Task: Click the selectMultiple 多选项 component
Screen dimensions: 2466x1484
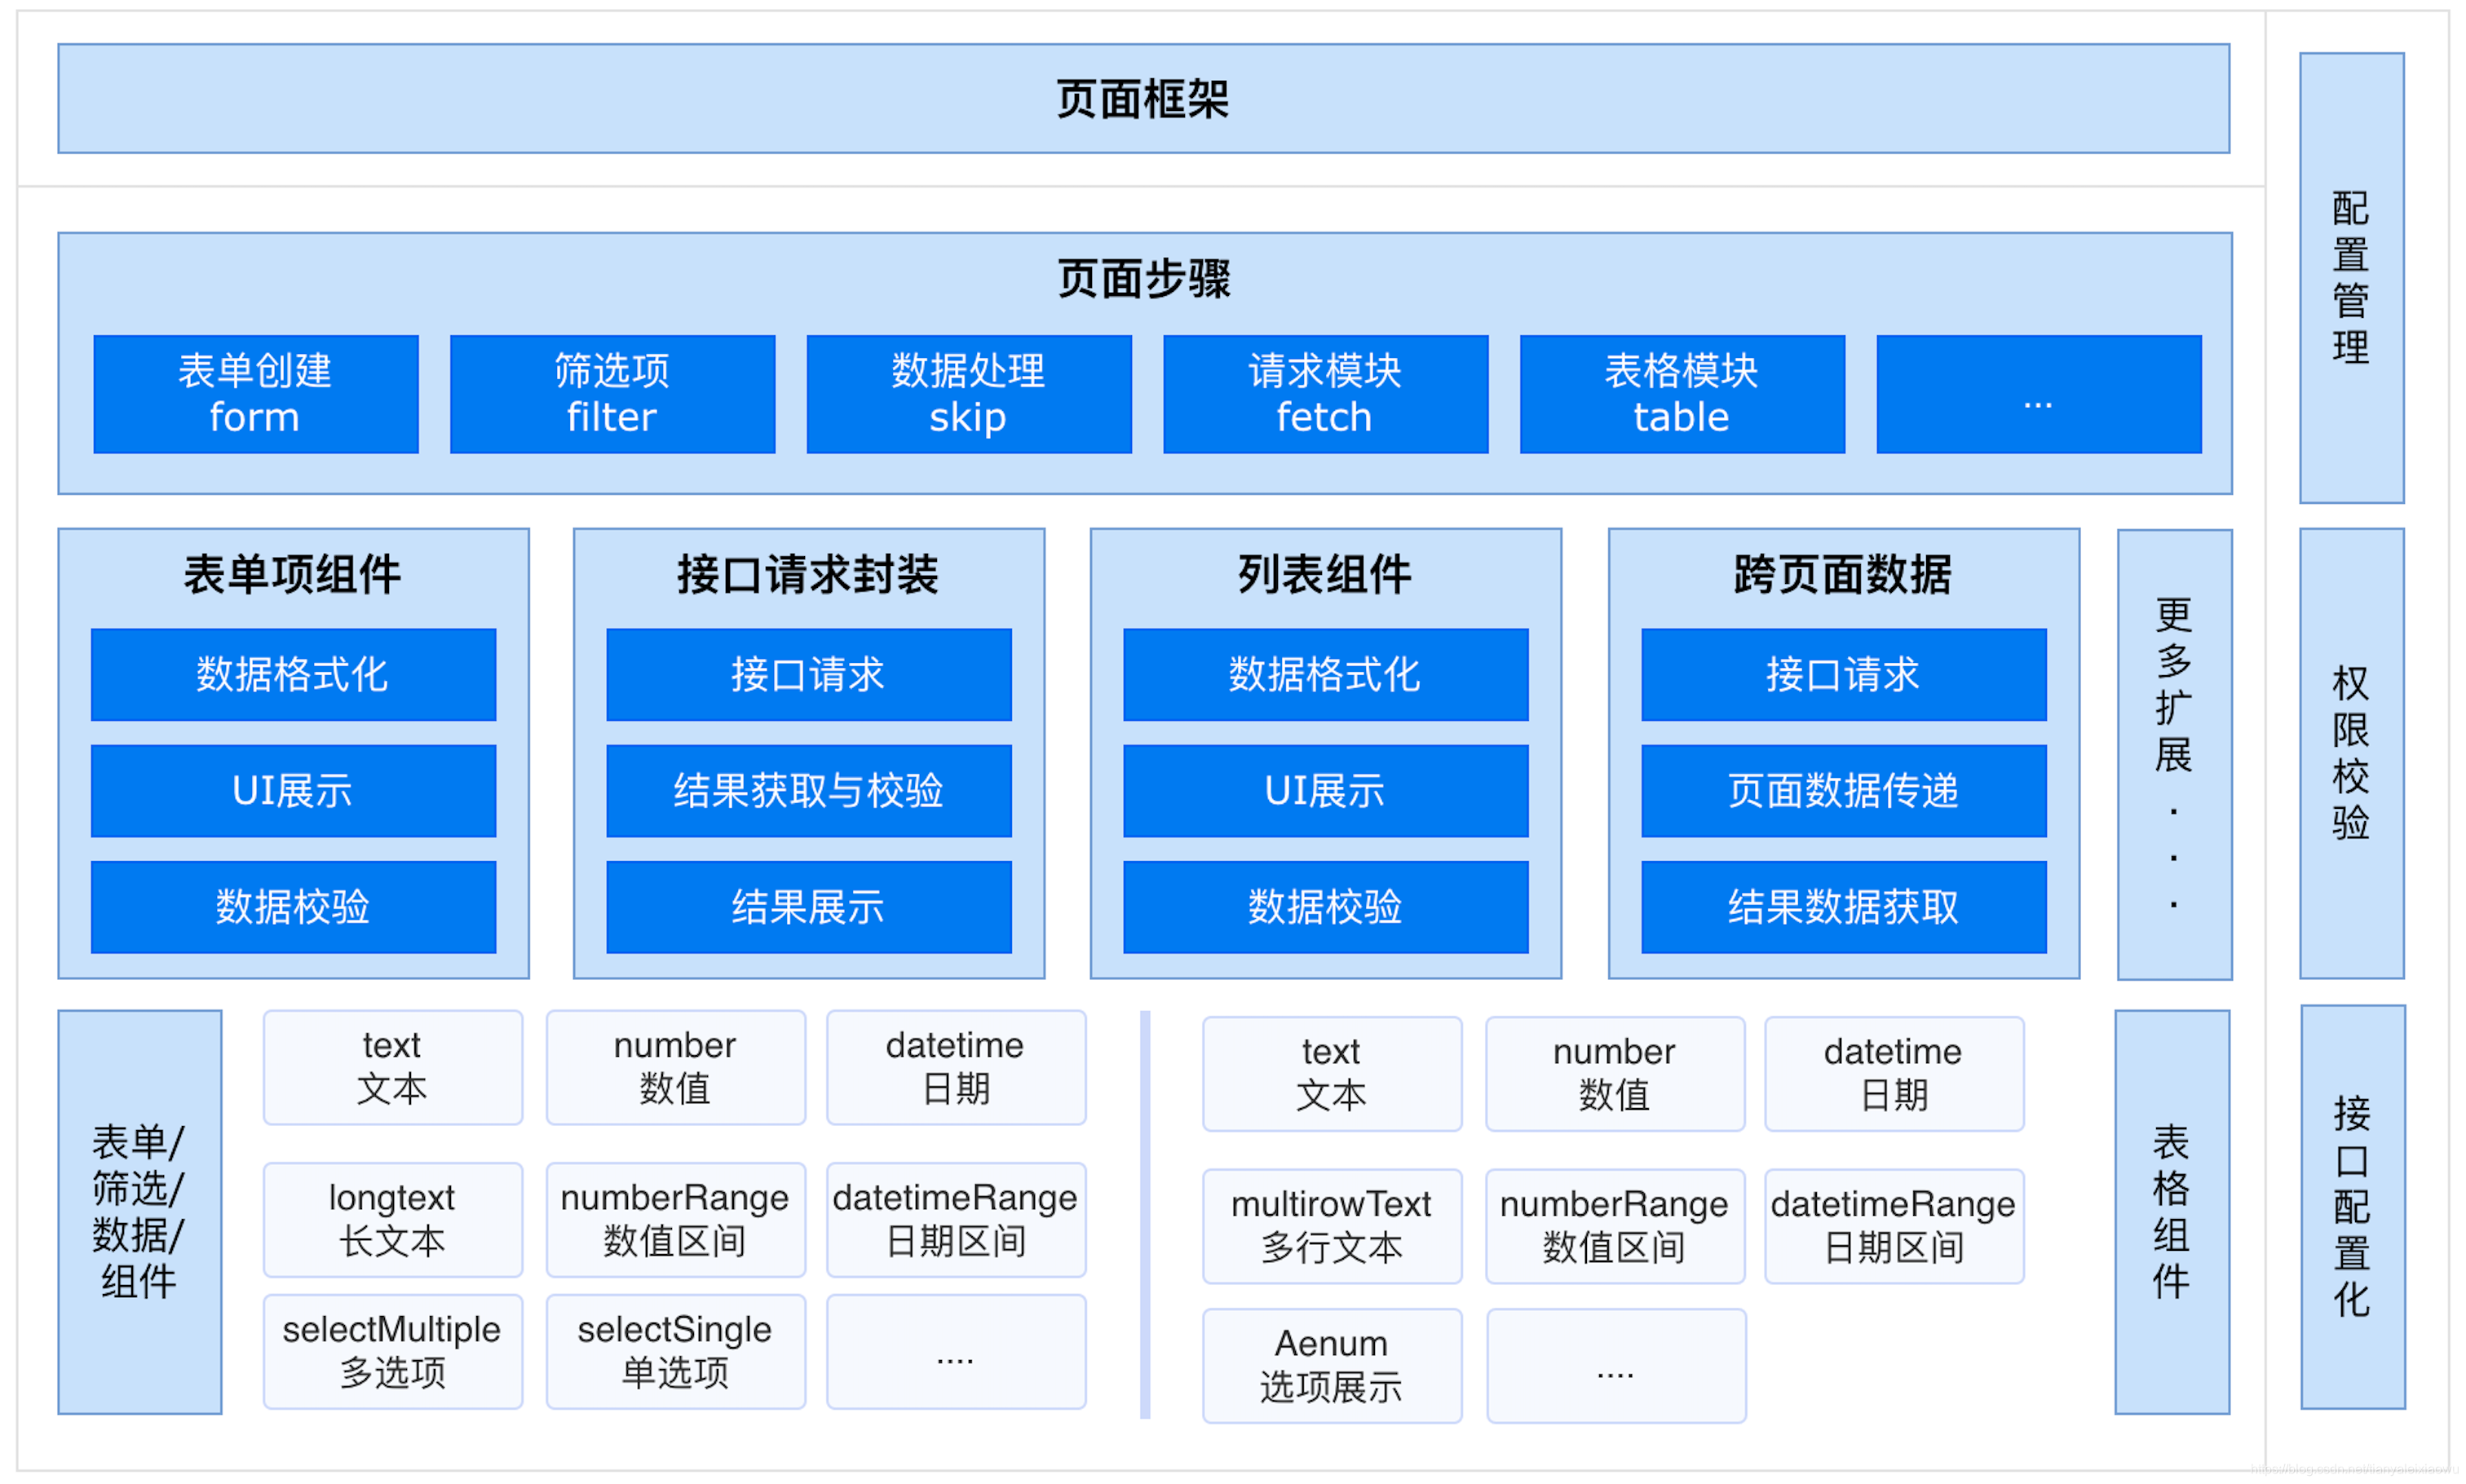Action: pyautogui.click(x=392, y=1351)
